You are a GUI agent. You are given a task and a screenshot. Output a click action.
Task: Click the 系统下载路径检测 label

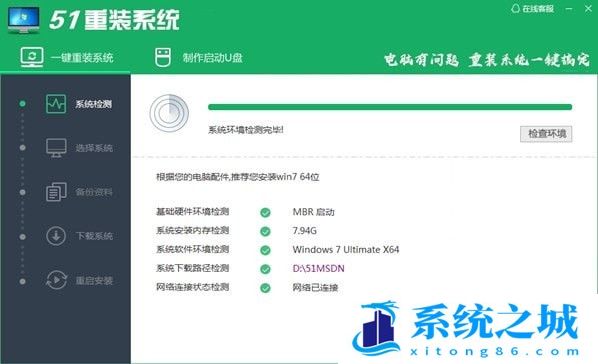coord(193,268)
